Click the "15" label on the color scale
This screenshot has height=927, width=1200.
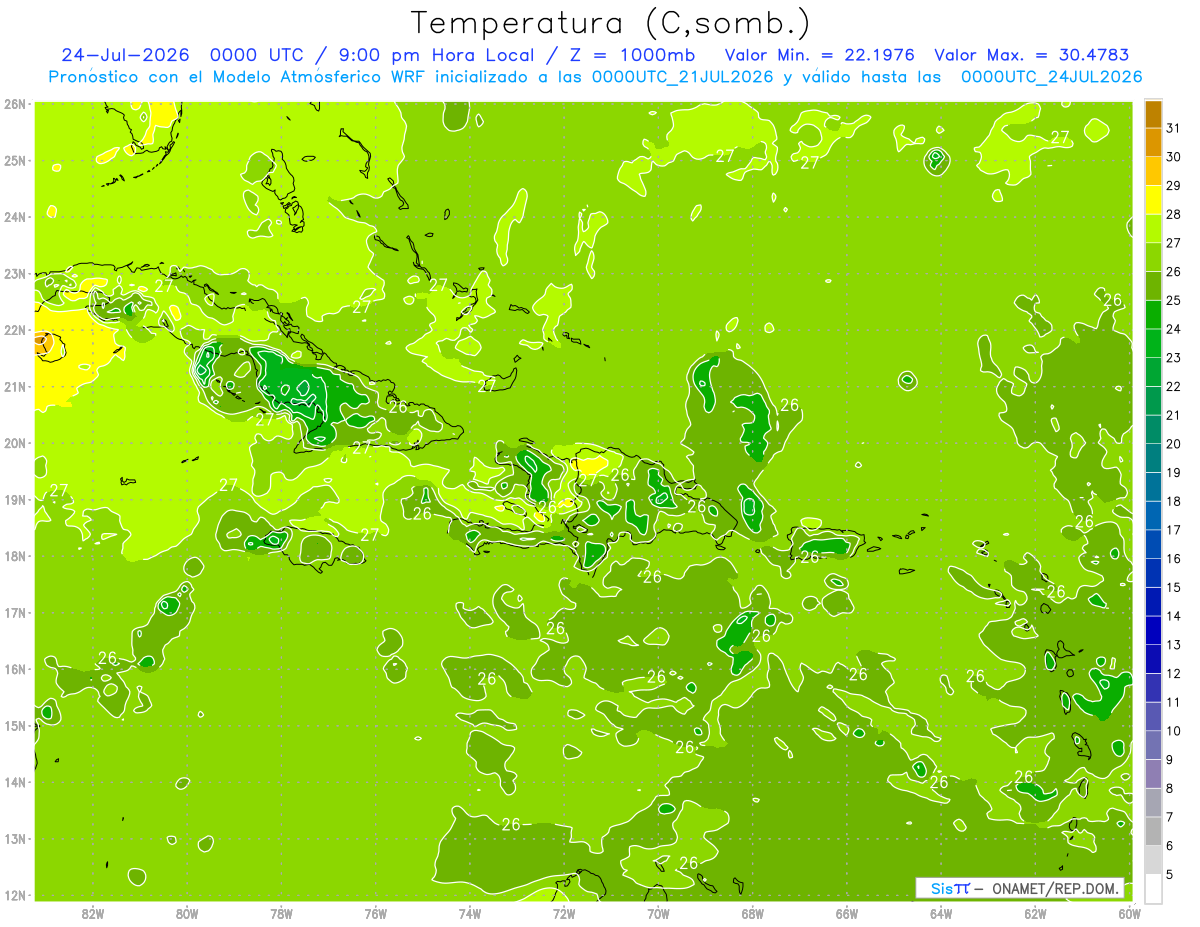[1173, 587]
